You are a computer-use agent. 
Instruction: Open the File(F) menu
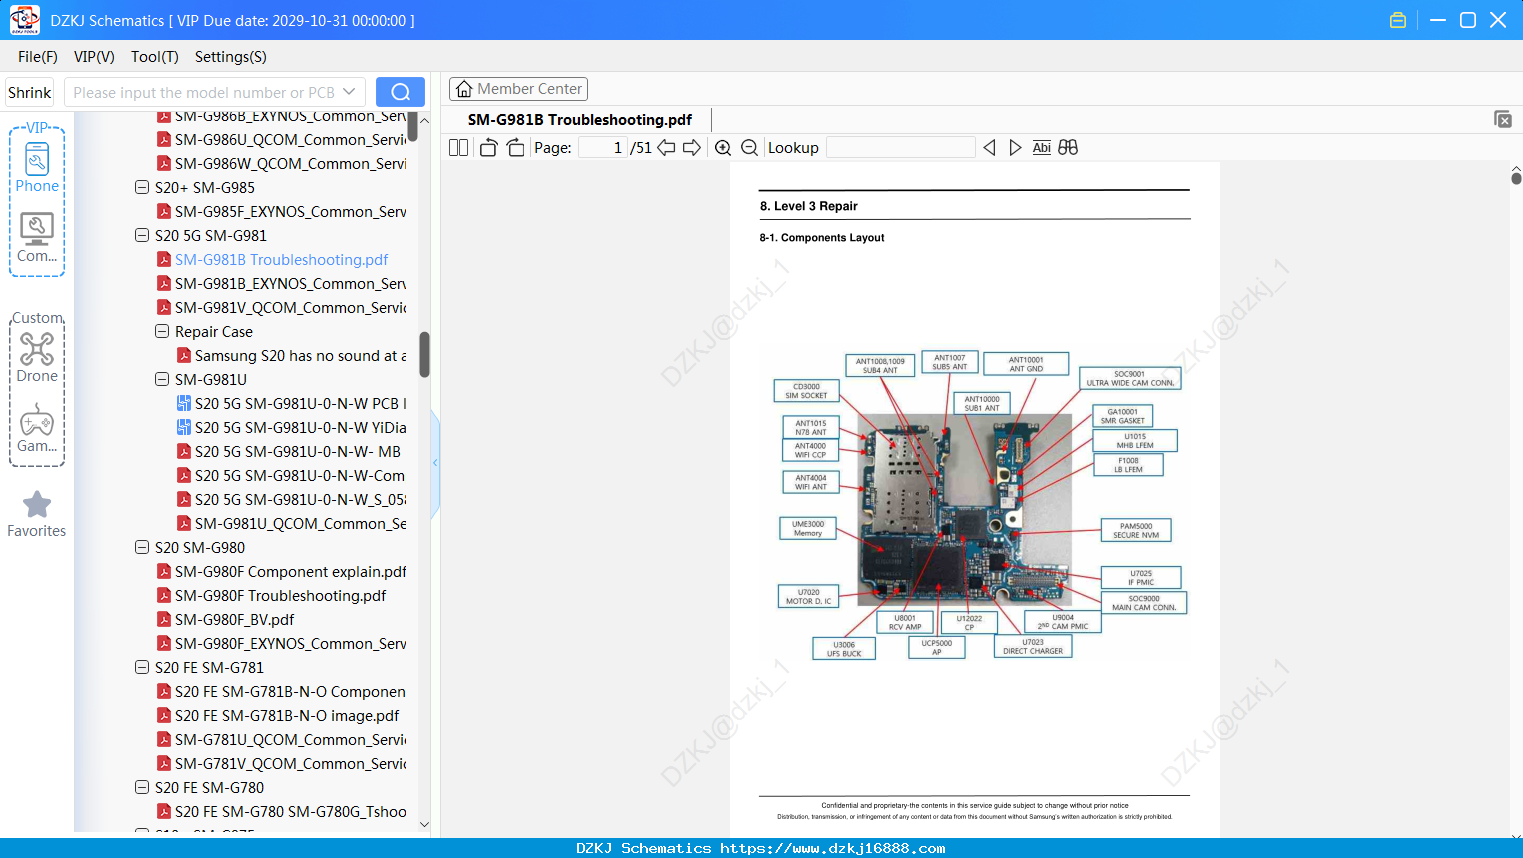38,57
